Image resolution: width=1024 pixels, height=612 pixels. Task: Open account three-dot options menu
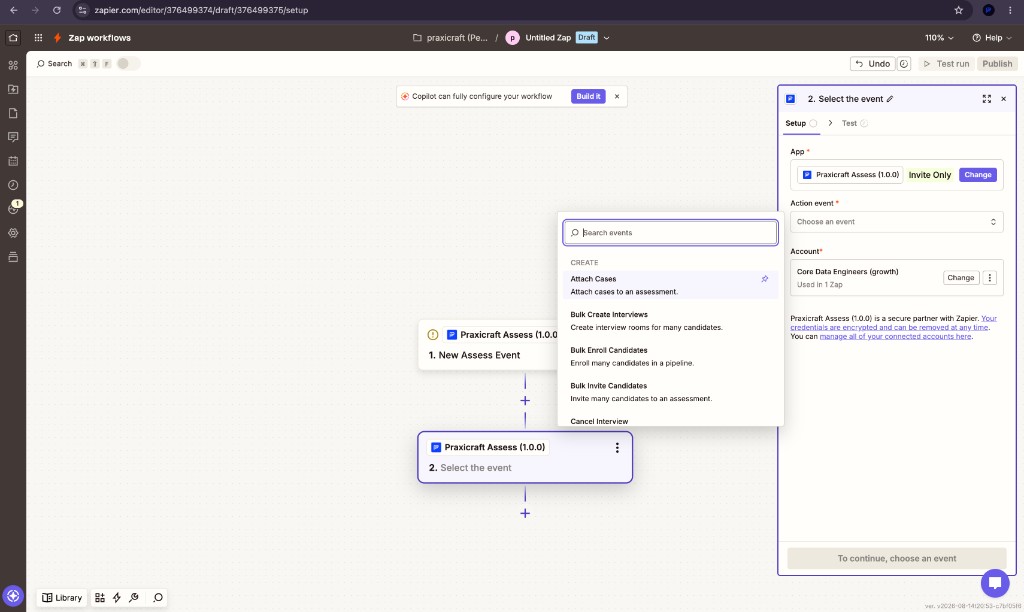(990, 278)
